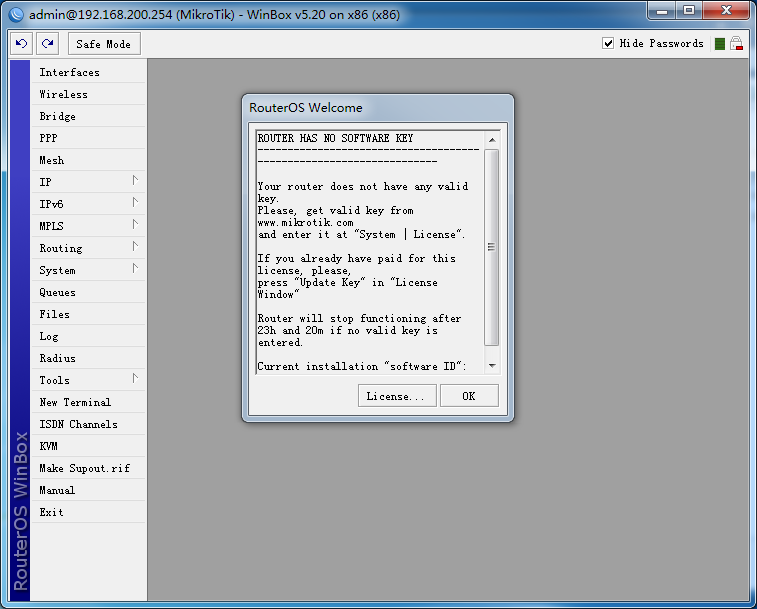757x609 pixels.
Task: Open ISDN Channels menu
Action: coord(88,424)
